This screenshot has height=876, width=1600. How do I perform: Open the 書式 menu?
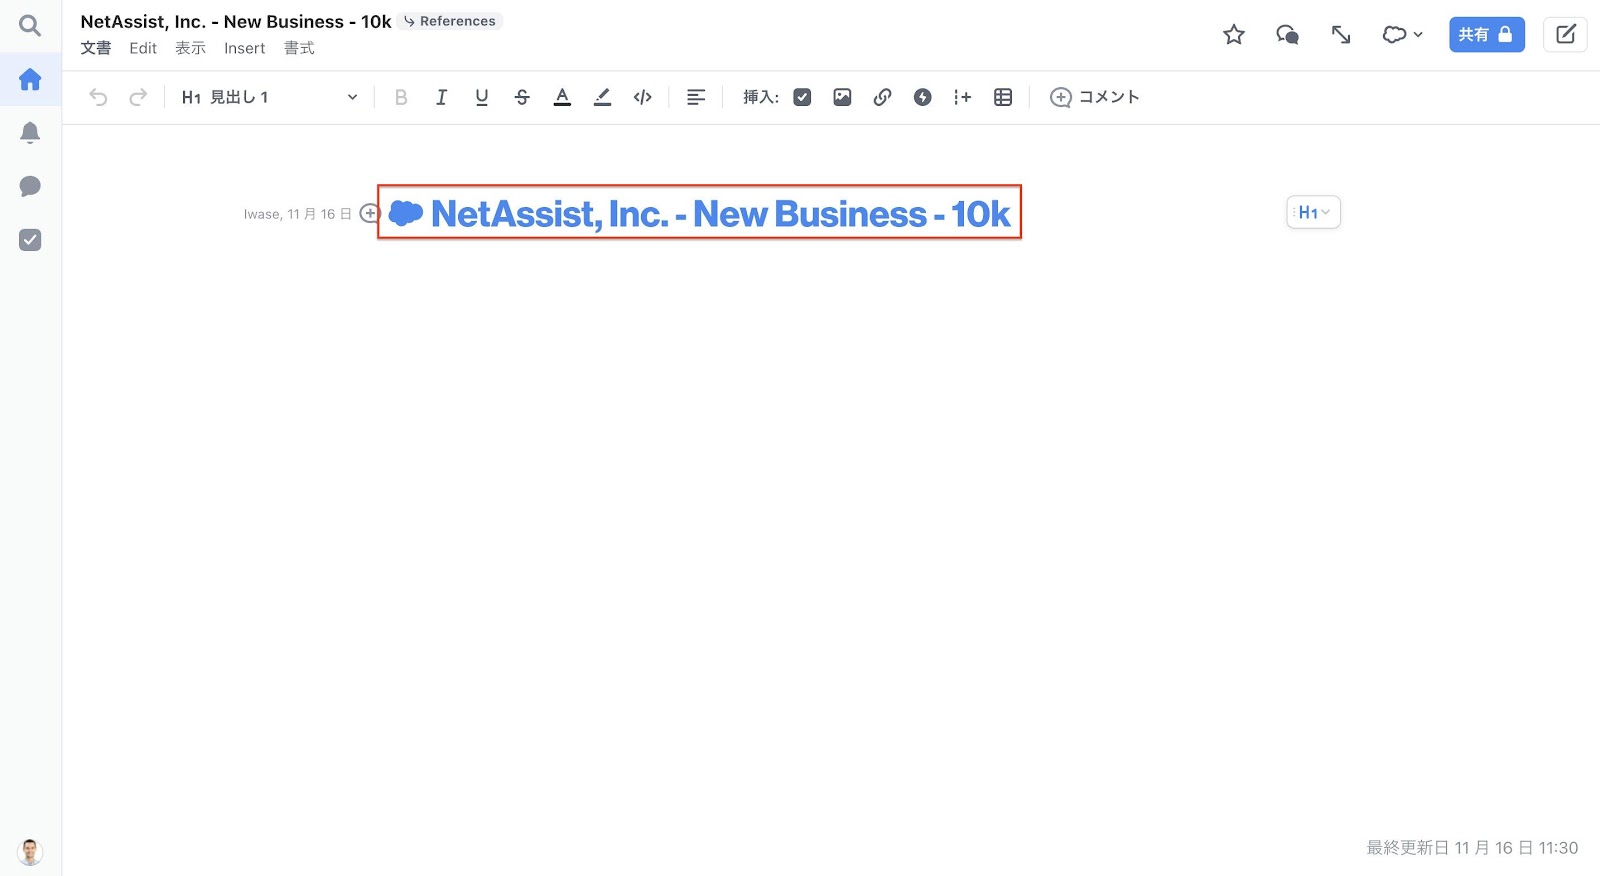[299, 48]
